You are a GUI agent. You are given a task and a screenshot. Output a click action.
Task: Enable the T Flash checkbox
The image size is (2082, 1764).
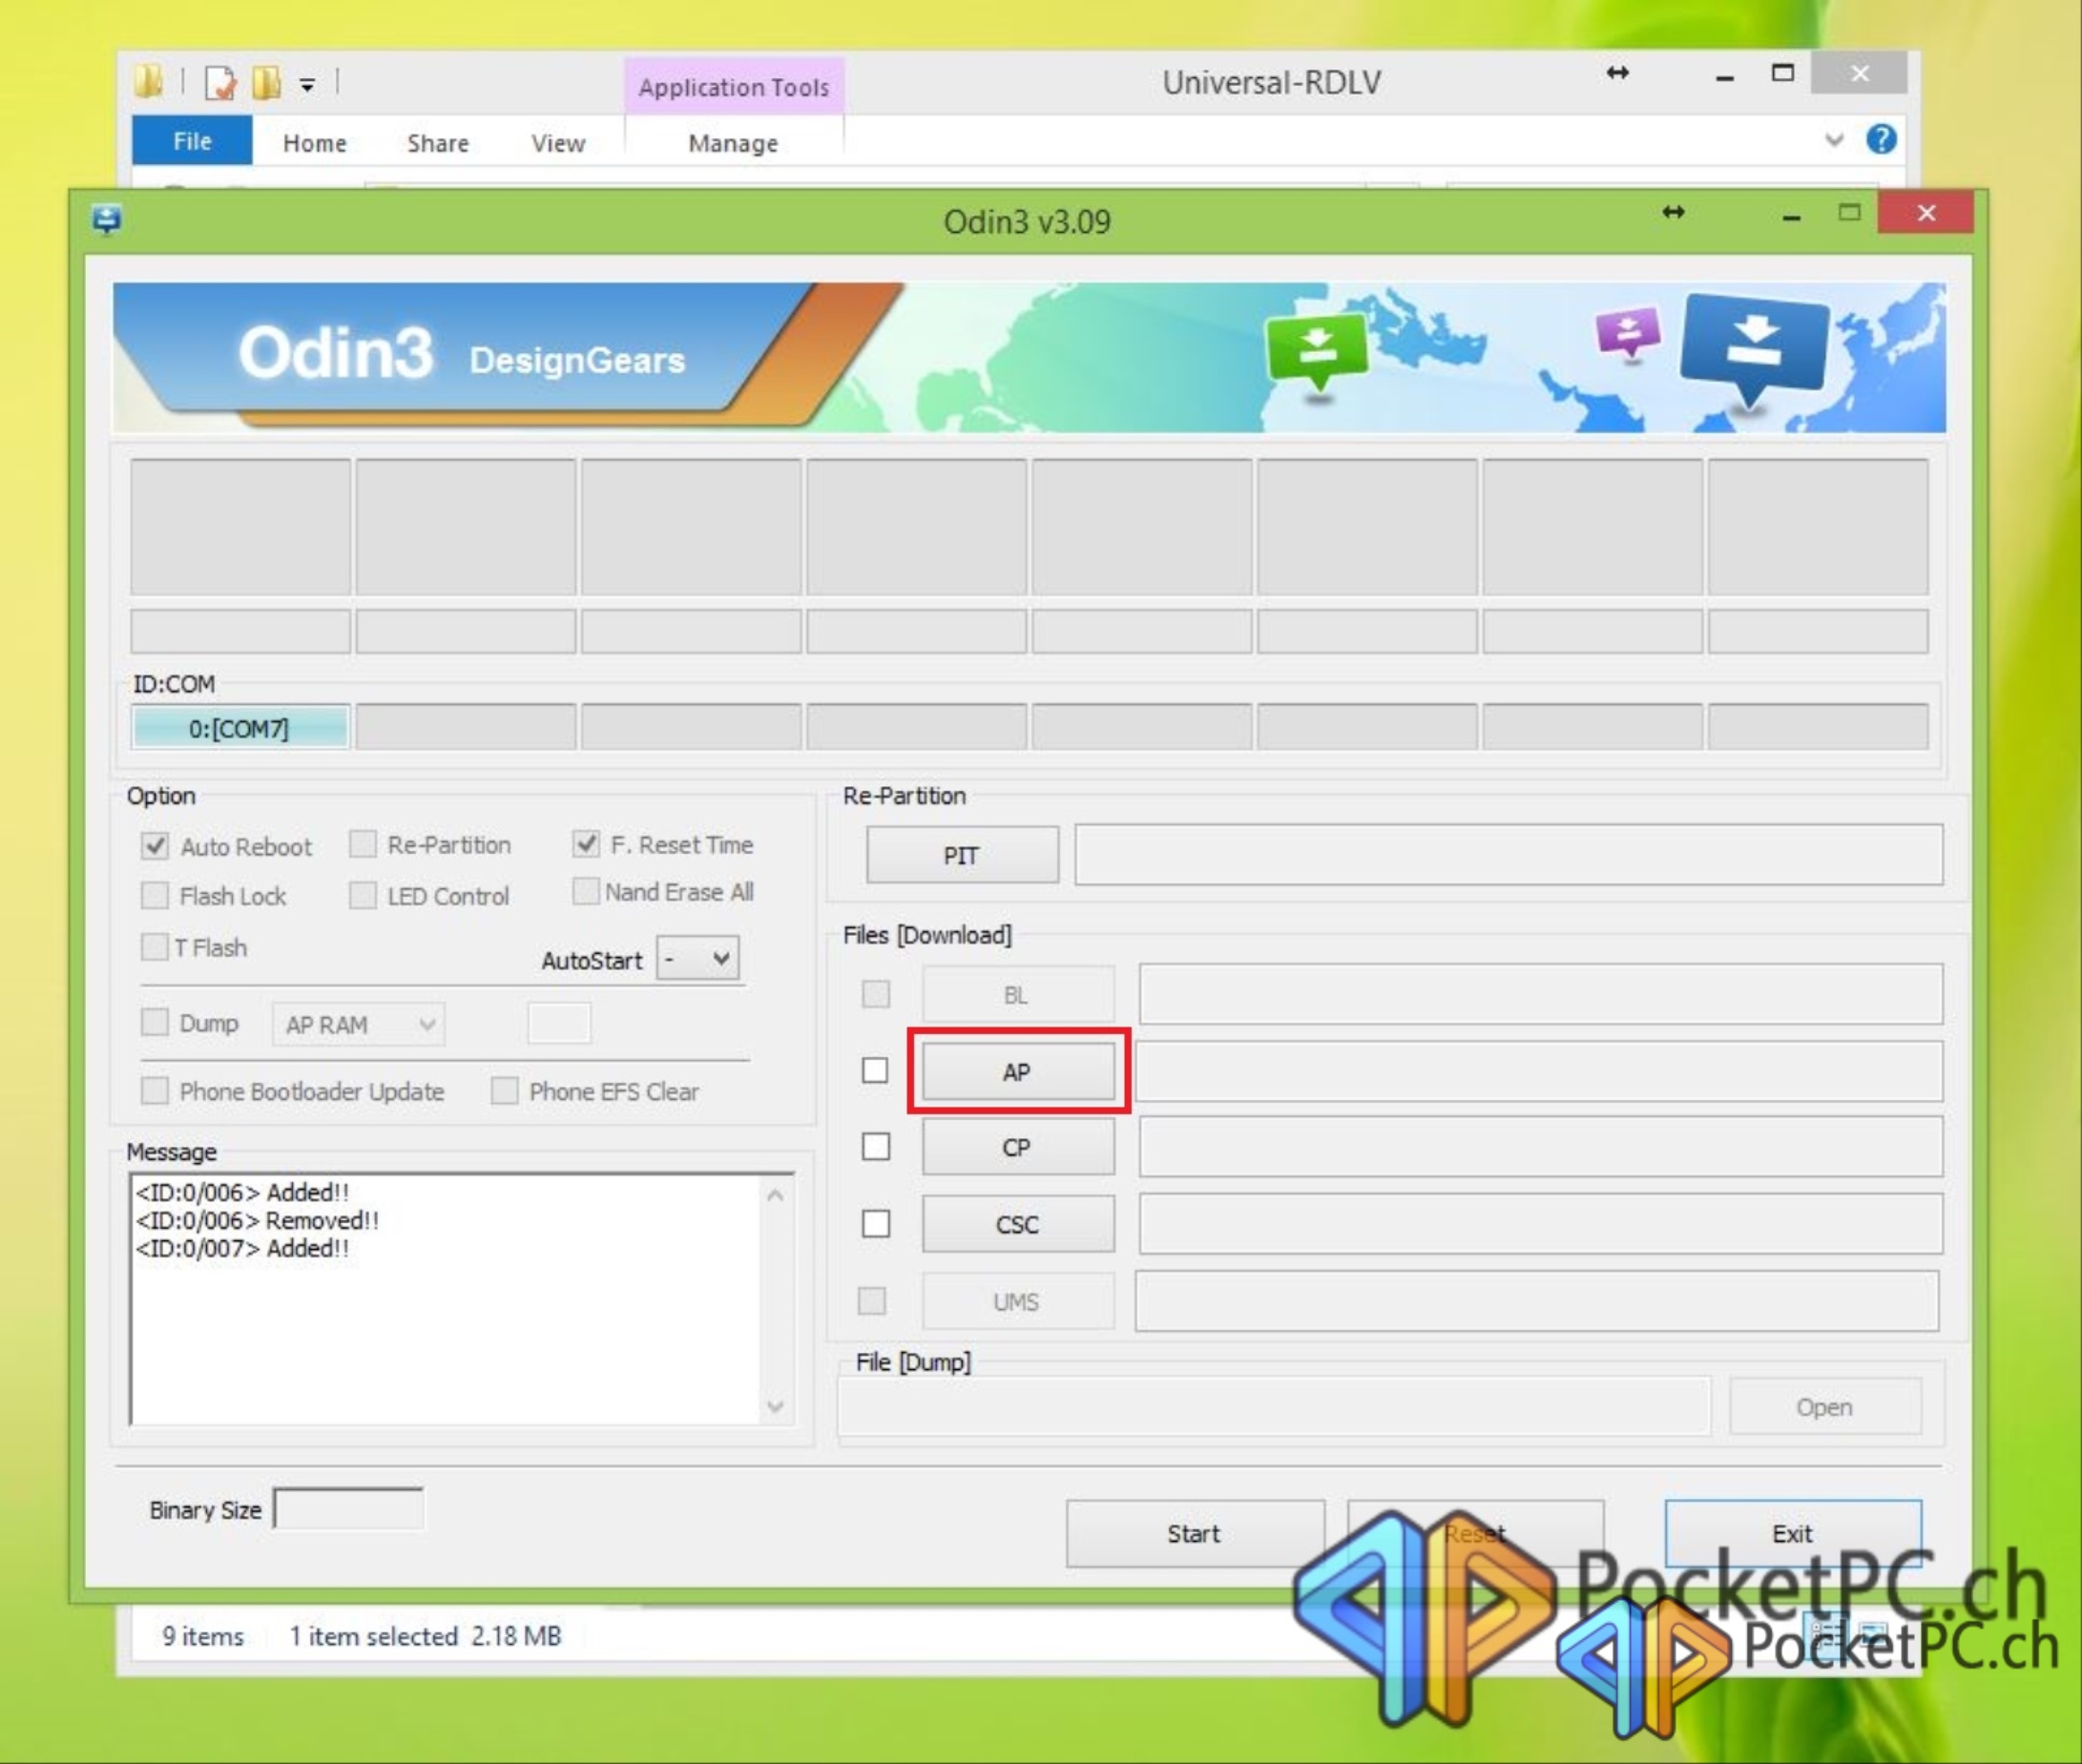(155, 946)
